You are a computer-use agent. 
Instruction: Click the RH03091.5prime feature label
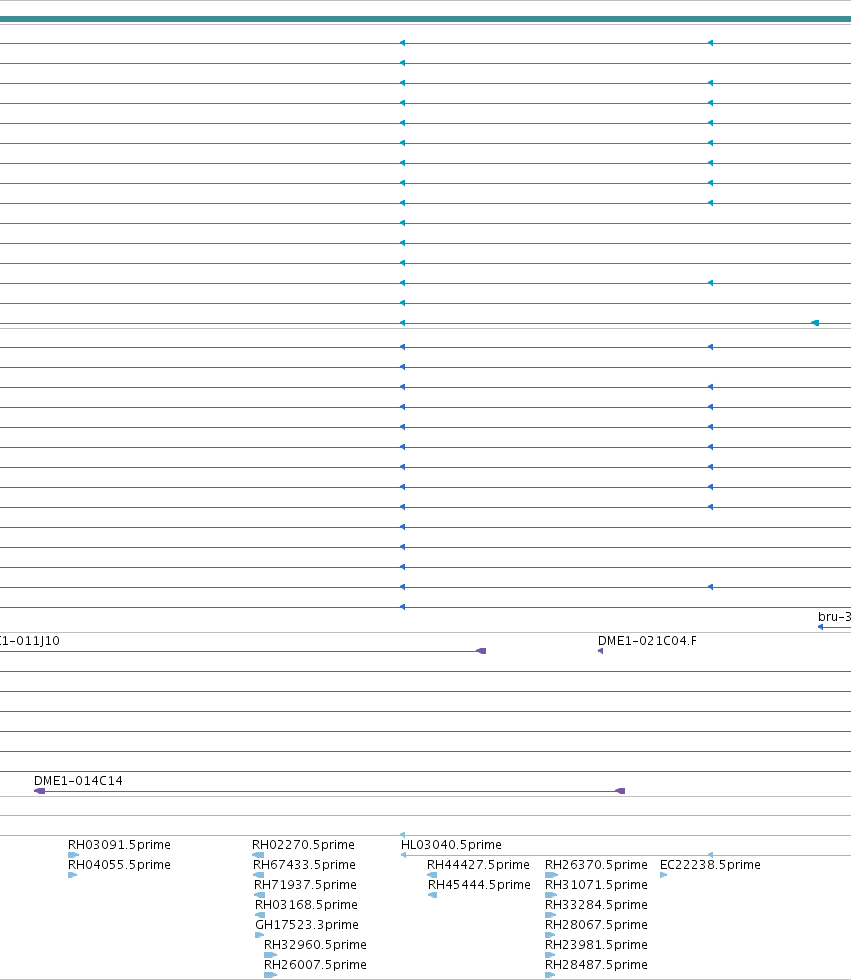click(x=119, y=845)
